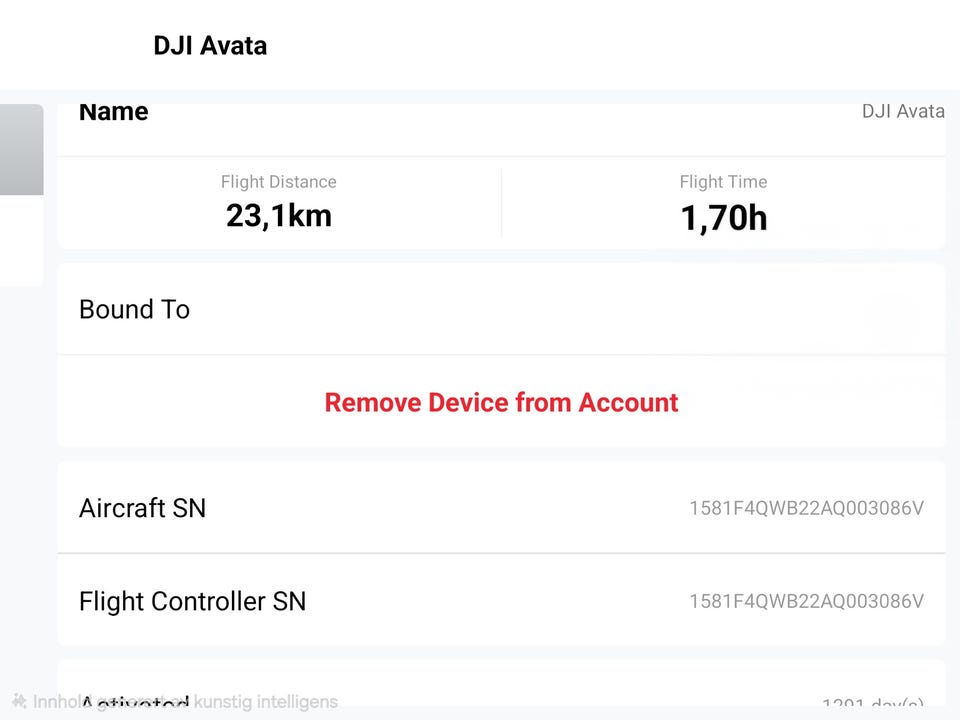
Task: Click the DJI Avata page title
Action: 210,46
